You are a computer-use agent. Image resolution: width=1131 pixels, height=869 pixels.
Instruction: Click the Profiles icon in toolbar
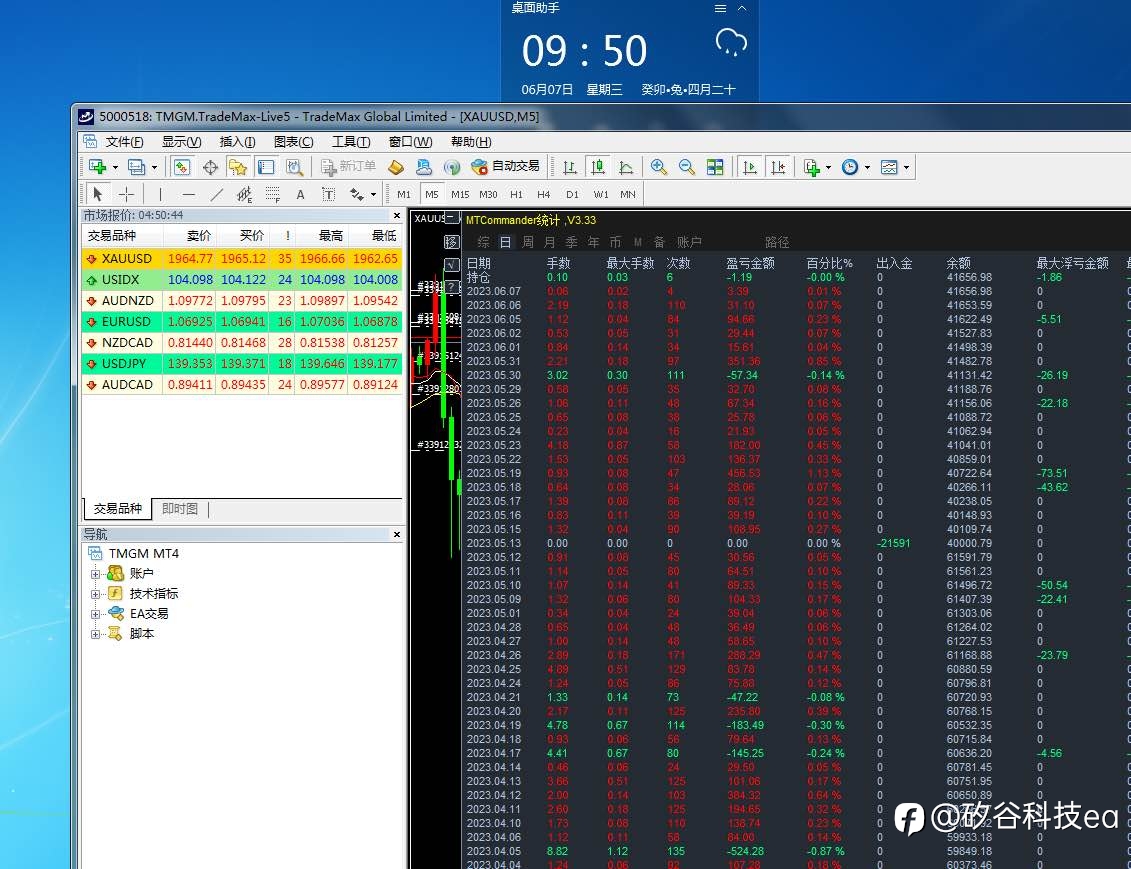tap(136, 167)
